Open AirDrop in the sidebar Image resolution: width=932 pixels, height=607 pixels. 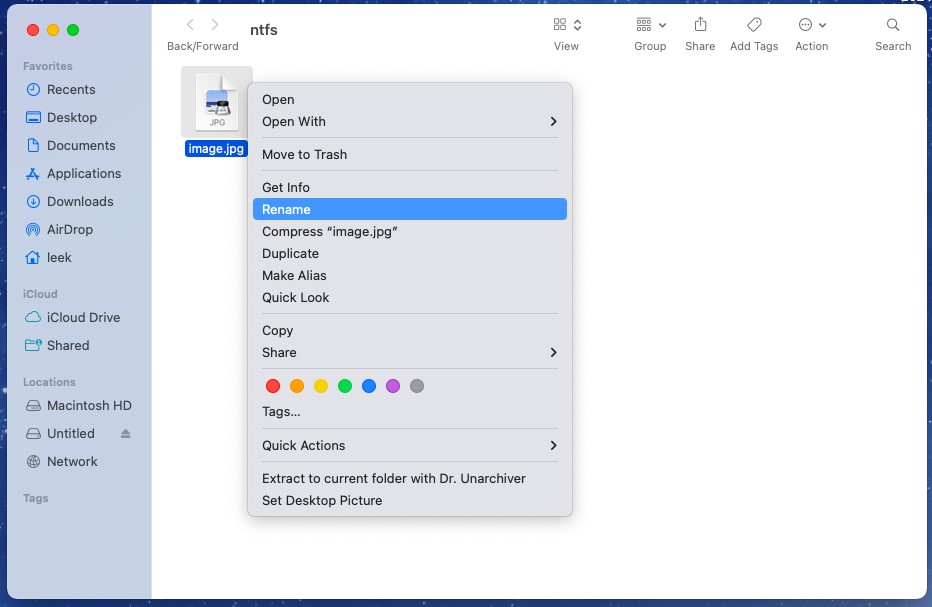[69, 230]
